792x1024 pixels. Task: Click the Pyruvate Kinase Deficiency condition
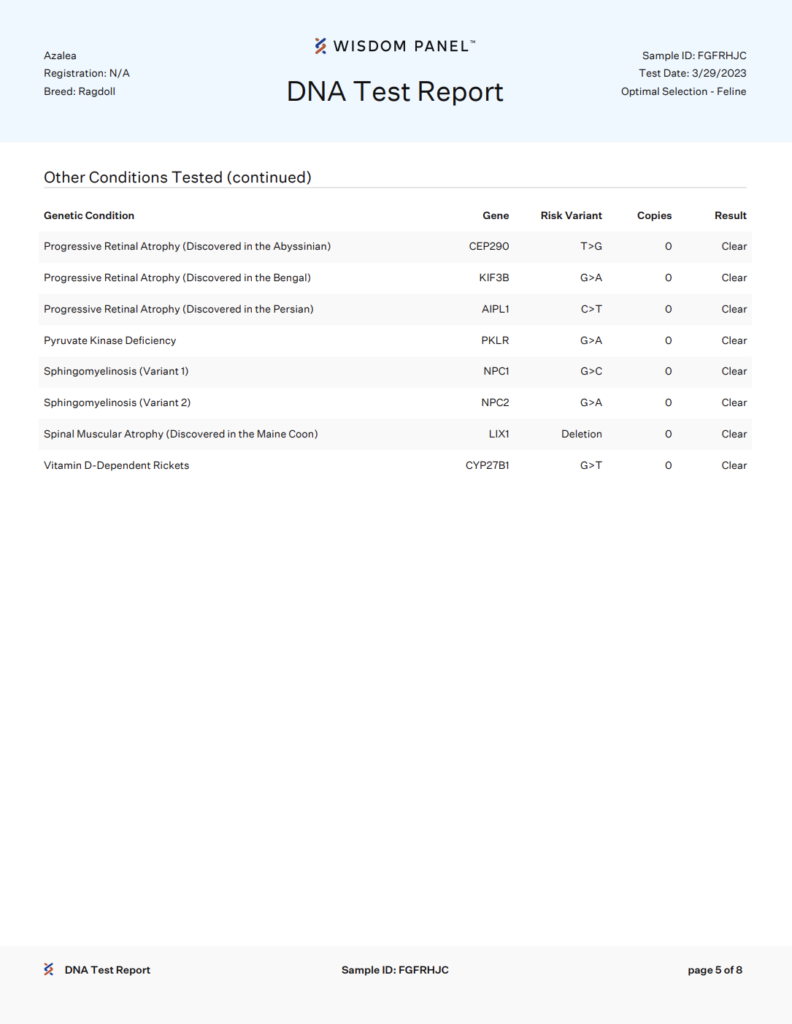click(x=110, y=340)
